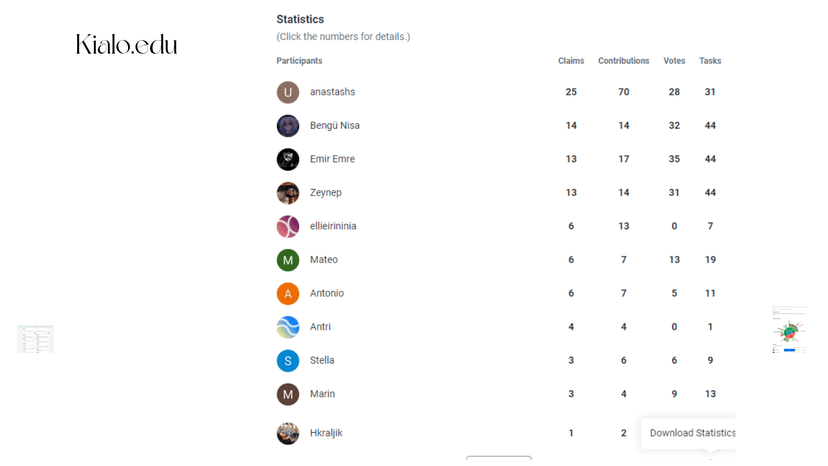The height and width of the screenshot is (466, 828).
Task: Select the left slide thumbnail
Action: coord(36,339)
